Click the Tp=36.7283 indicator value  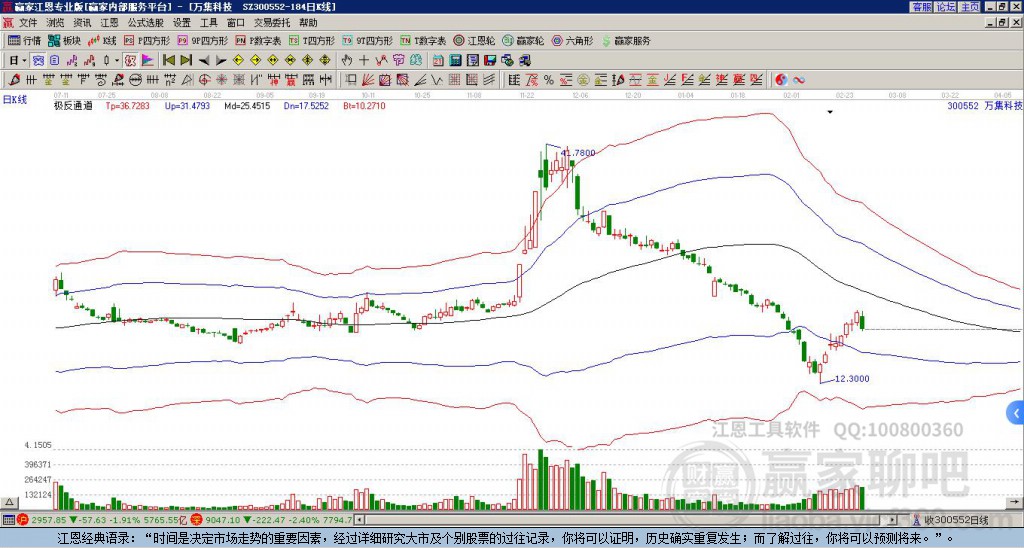128,106
